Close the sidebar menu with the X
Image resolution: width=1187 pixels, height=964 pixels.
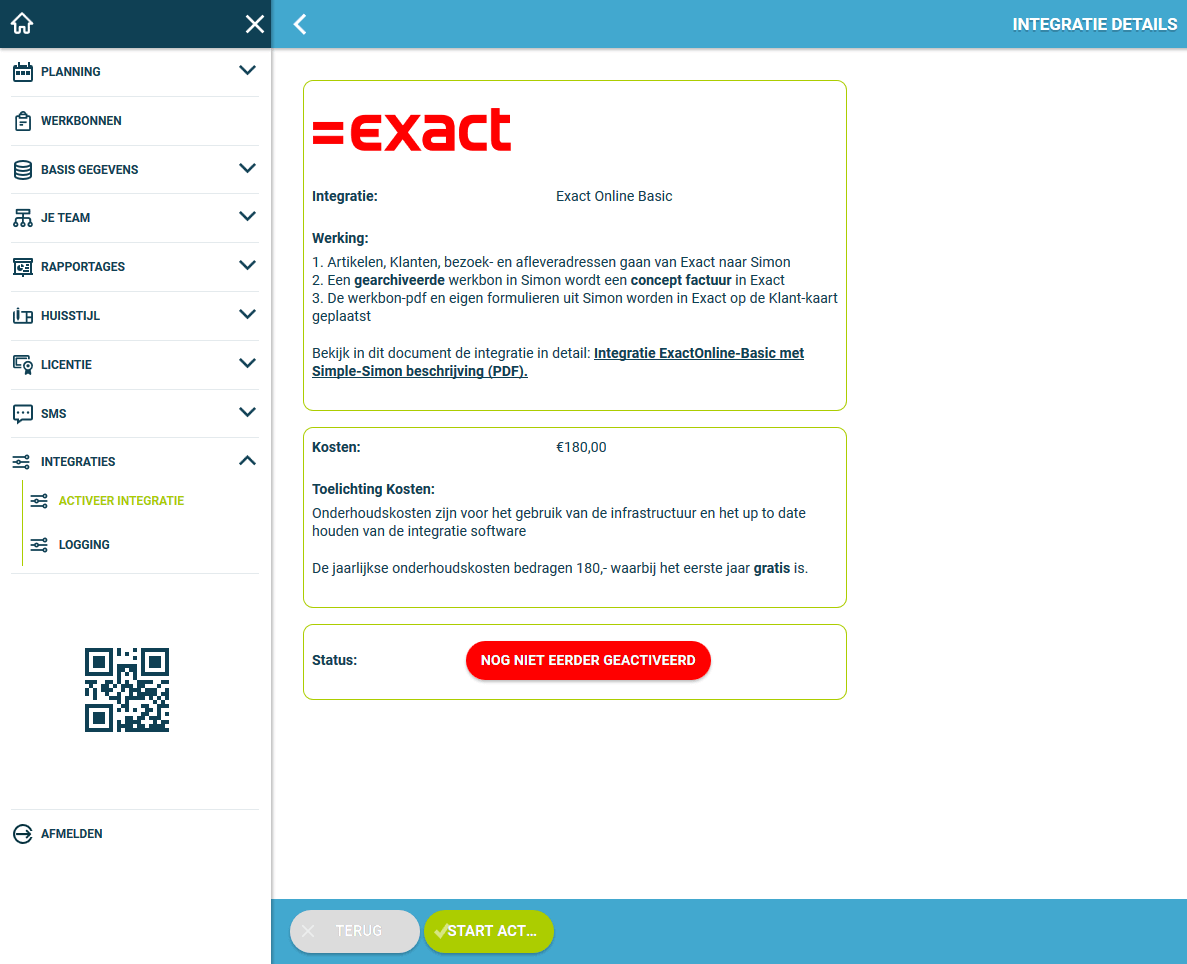255,24
